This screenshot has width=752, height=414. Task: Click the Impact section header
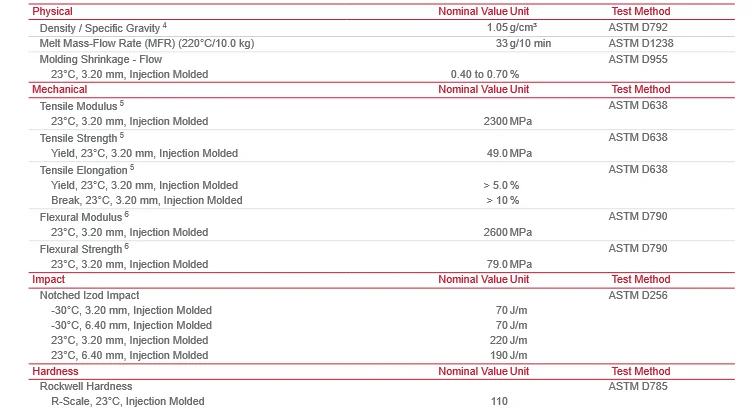[49, 279]
